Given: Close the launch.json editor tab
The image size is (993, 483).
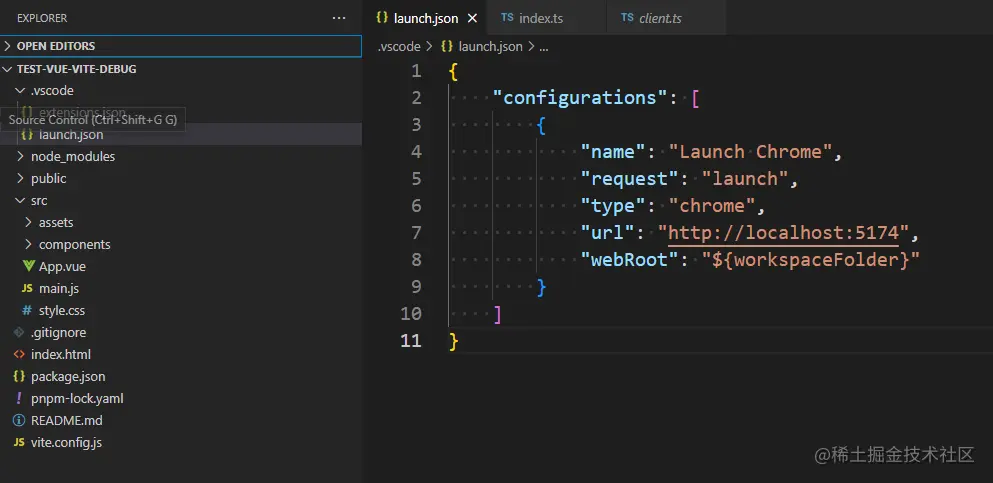Looking at the screenshot, I should coord(472,18).
